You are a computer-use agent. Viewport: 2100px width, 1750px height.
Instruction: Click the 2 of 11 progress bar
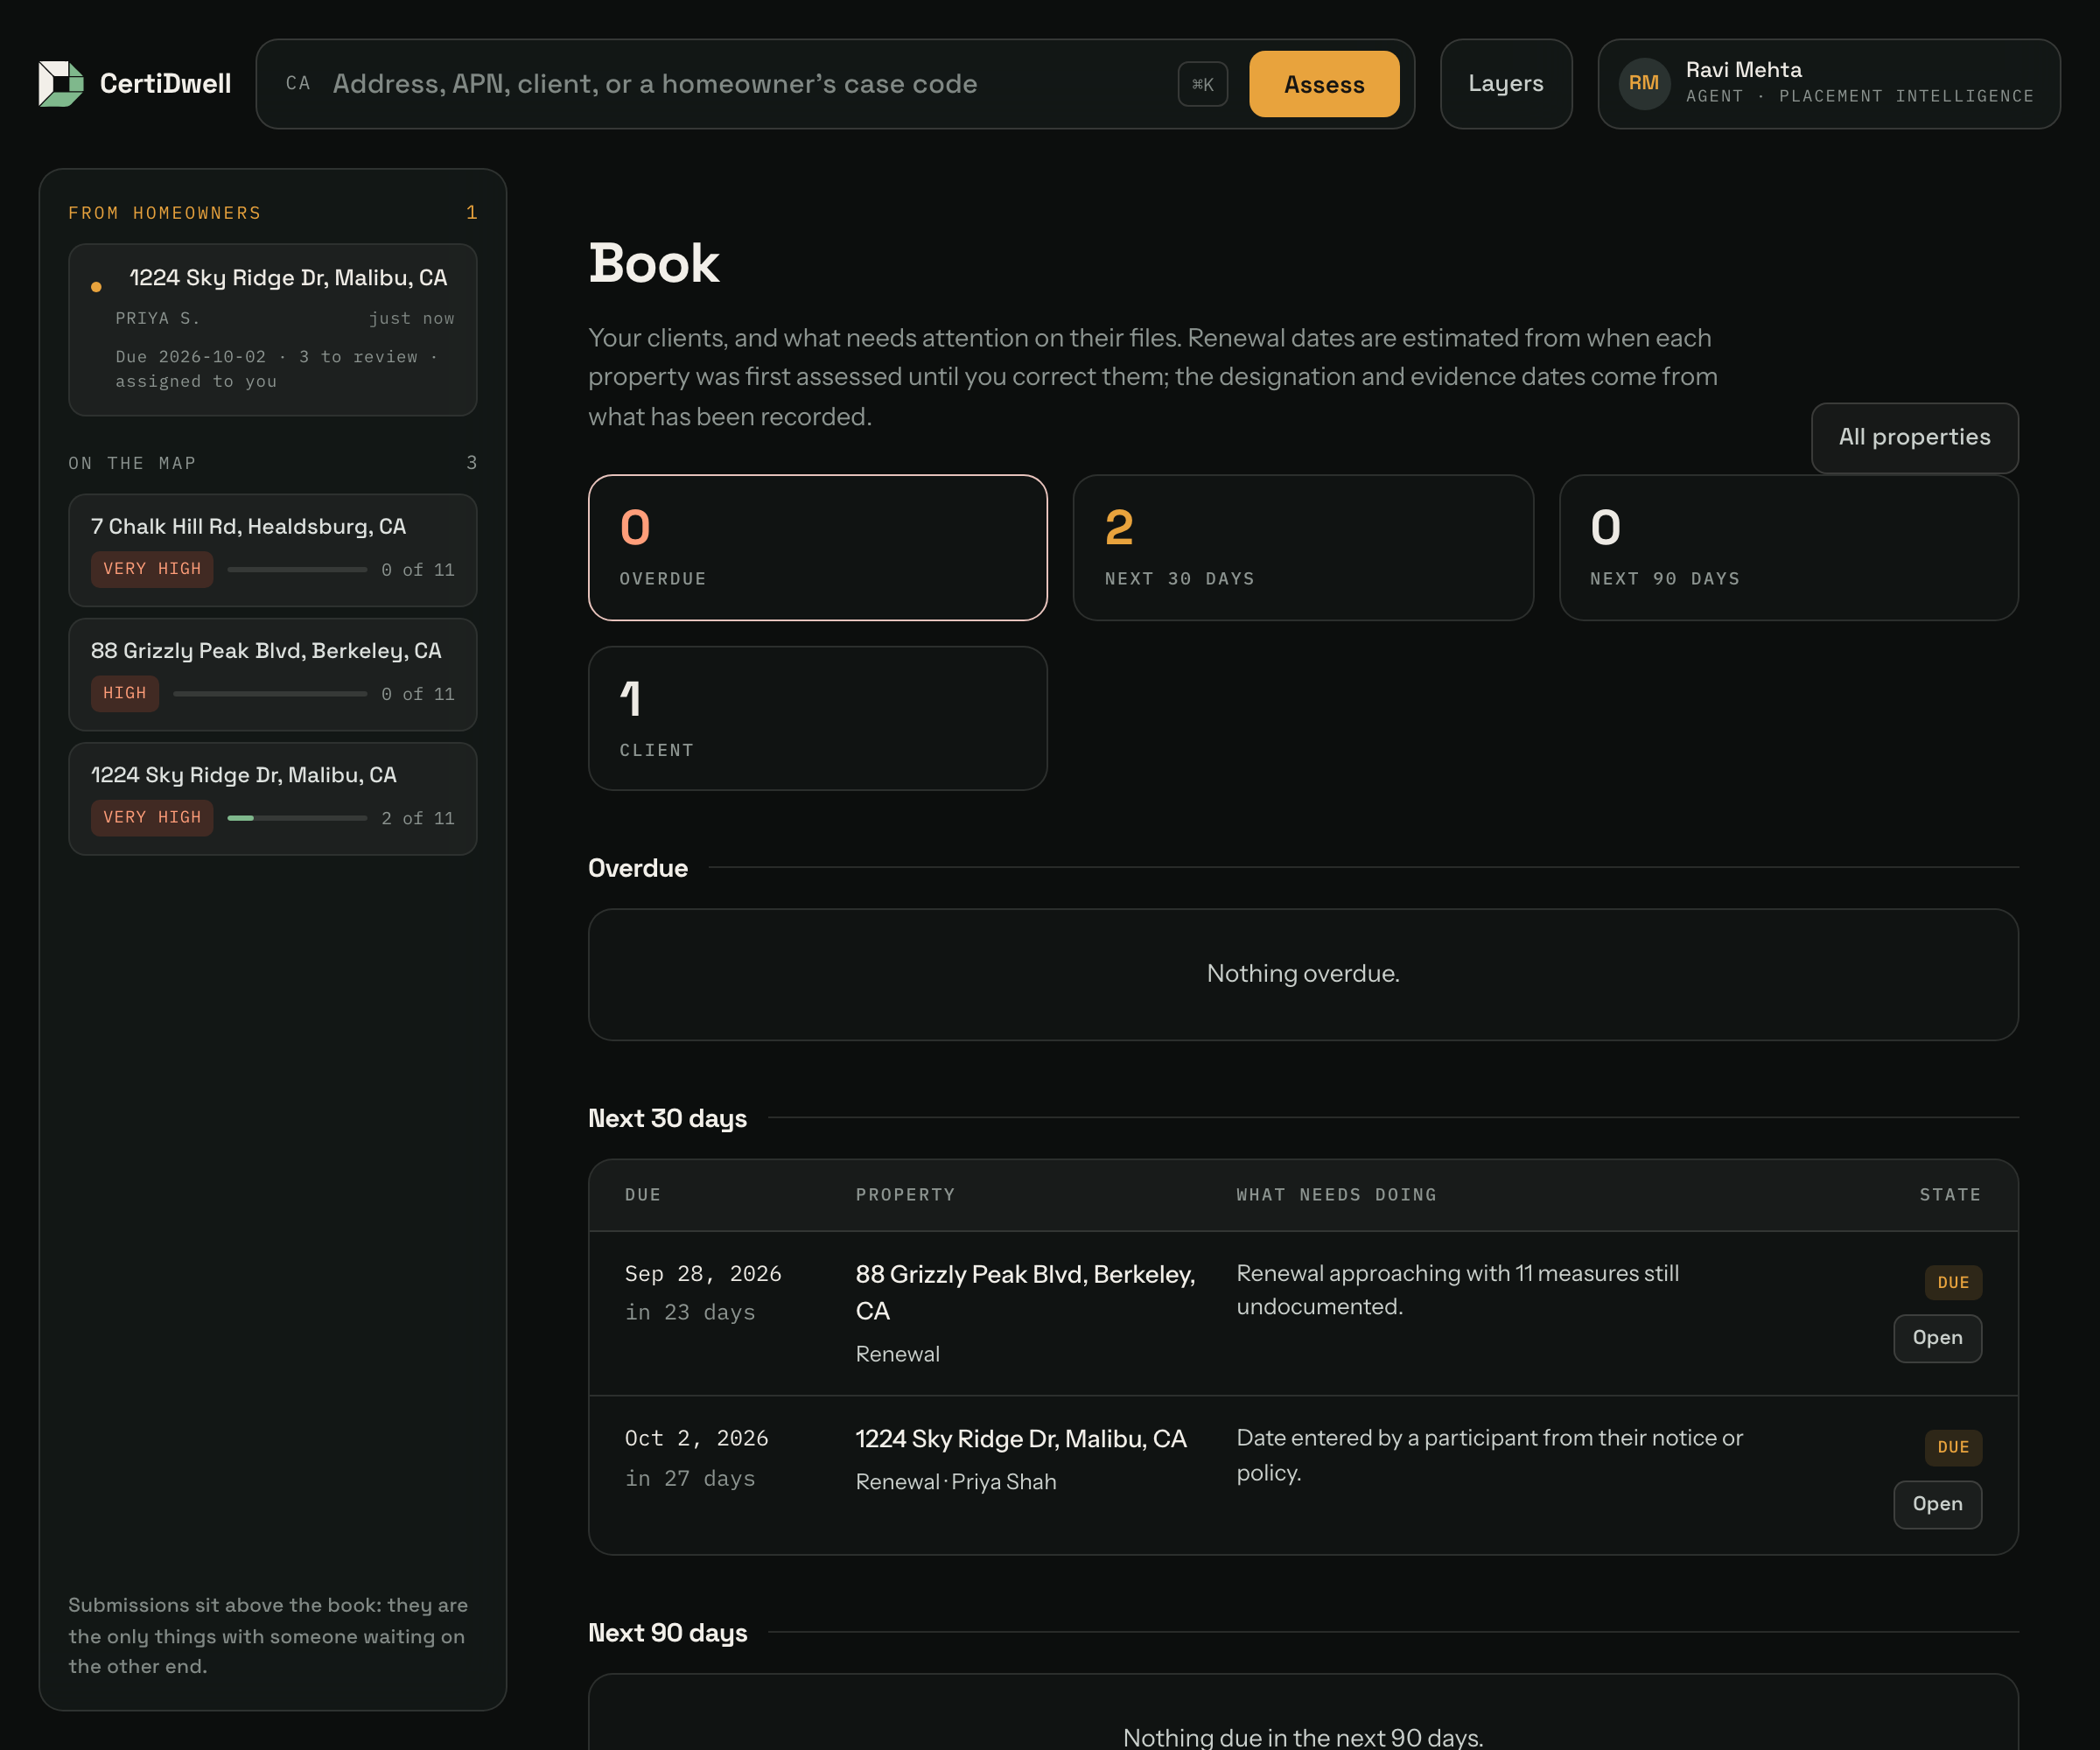tap(297, 818)
